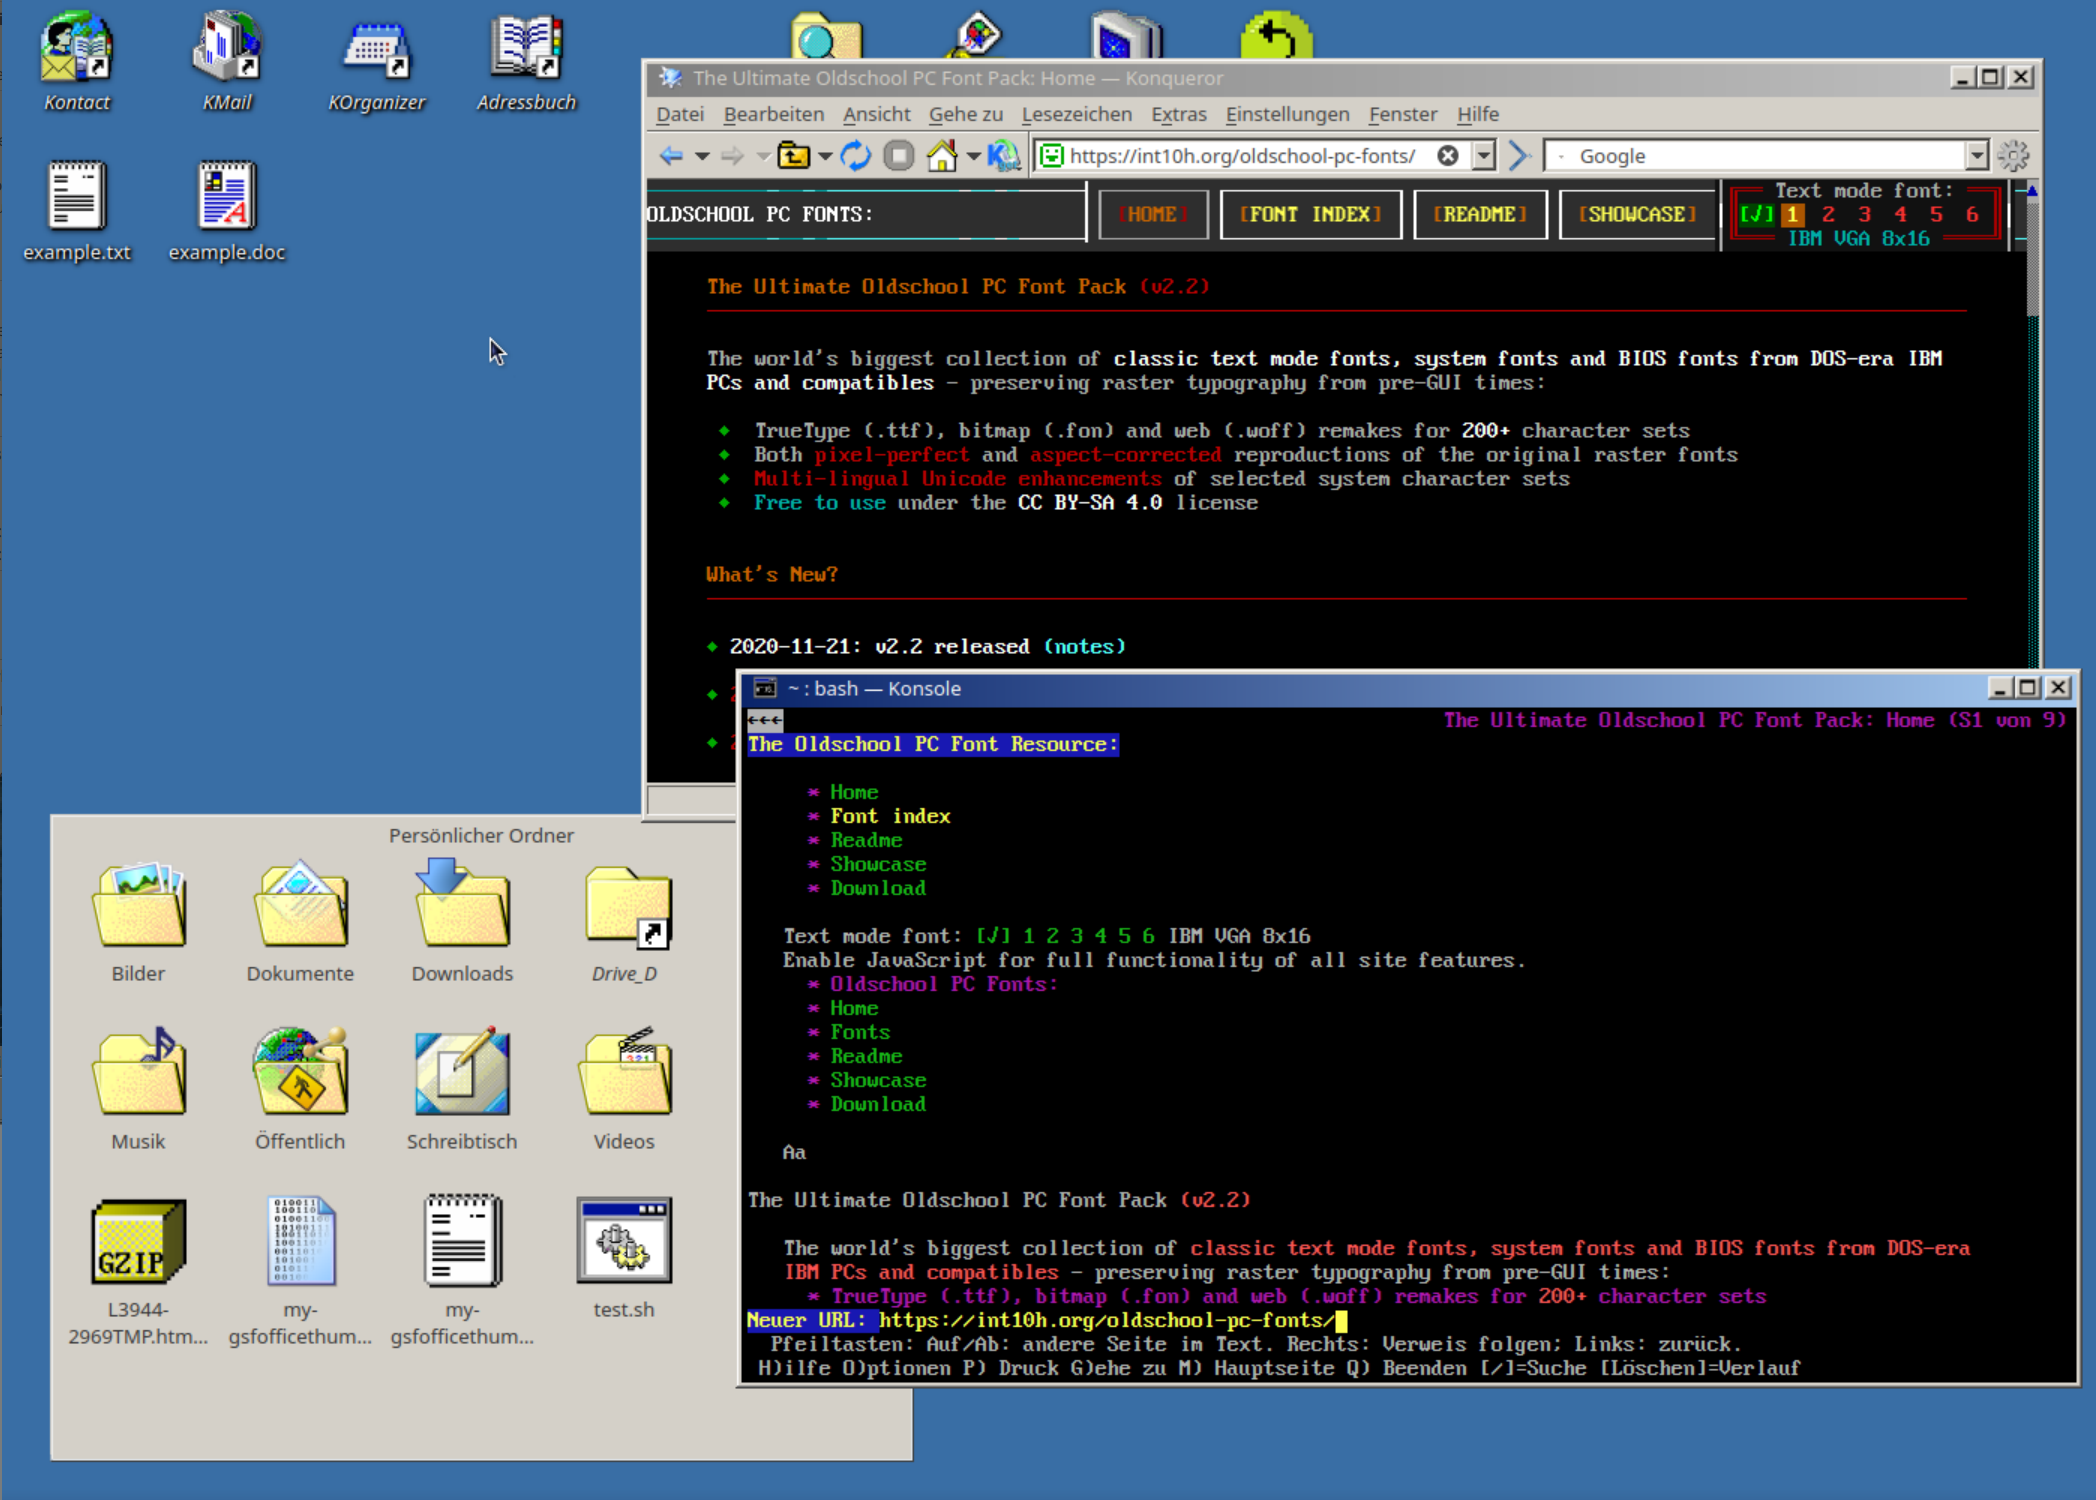Select the GZIP file L3944-2969TMP.htm

click(138, 1272)
